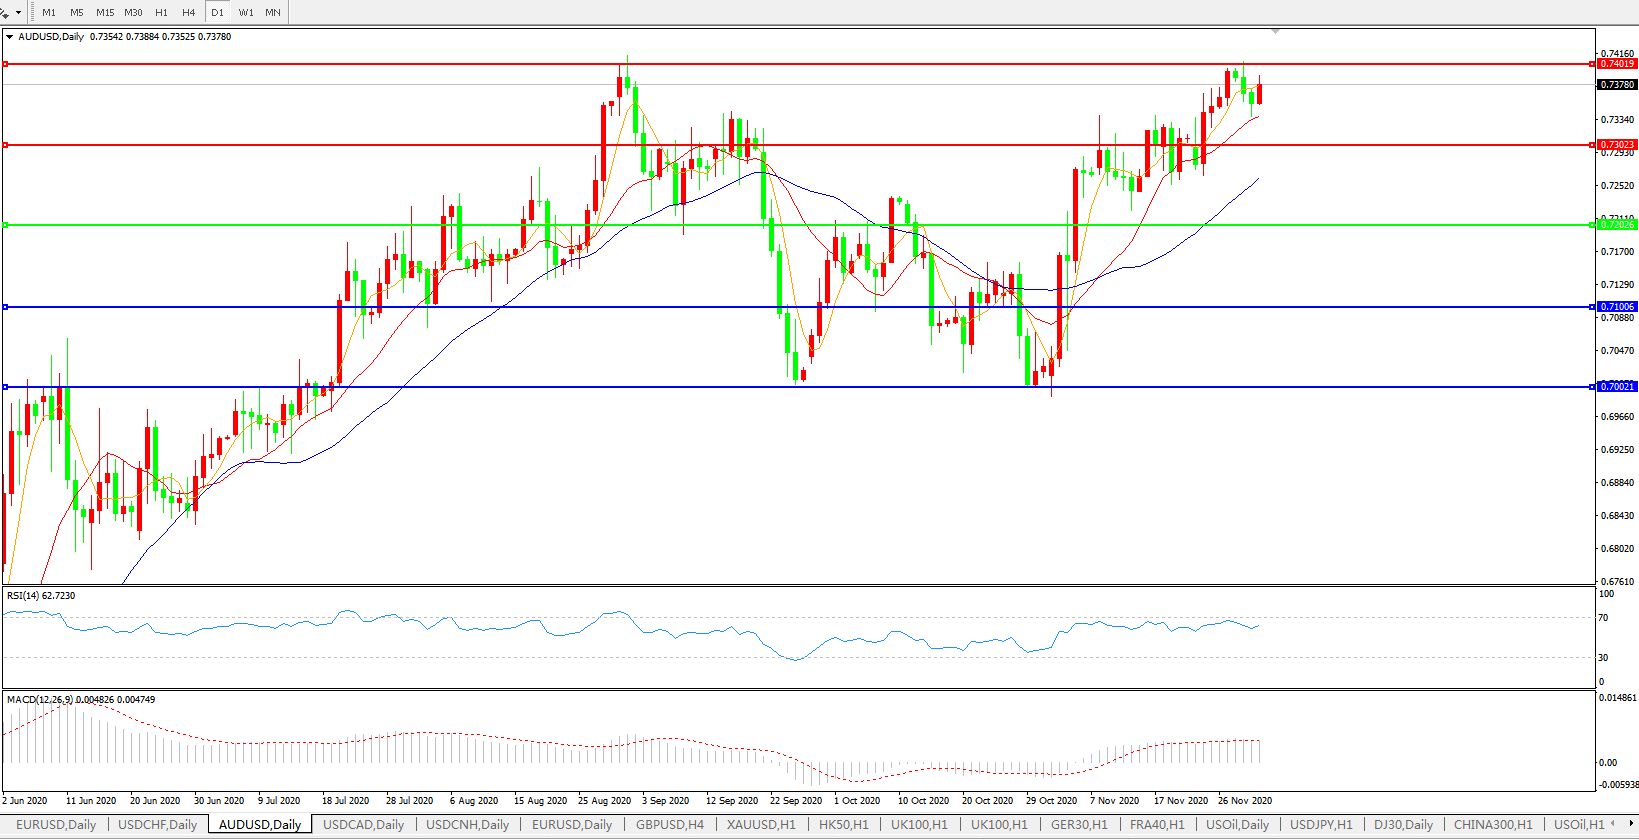1639x840 pixels.
Task: Expand the triangle beside AUDUSD,Daily title
Action: point(10,37)
